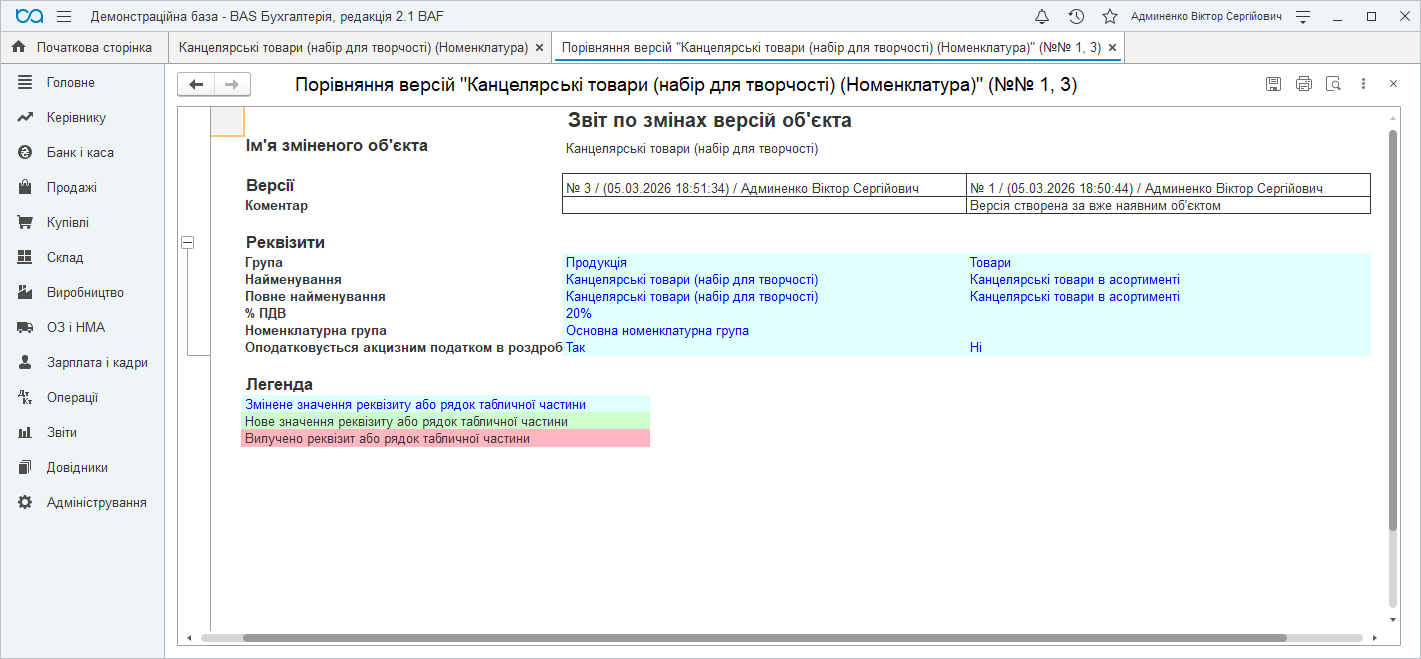Open the application logo menu
1421x659 pixels.
pyautogui.click(x=29, y=17)
